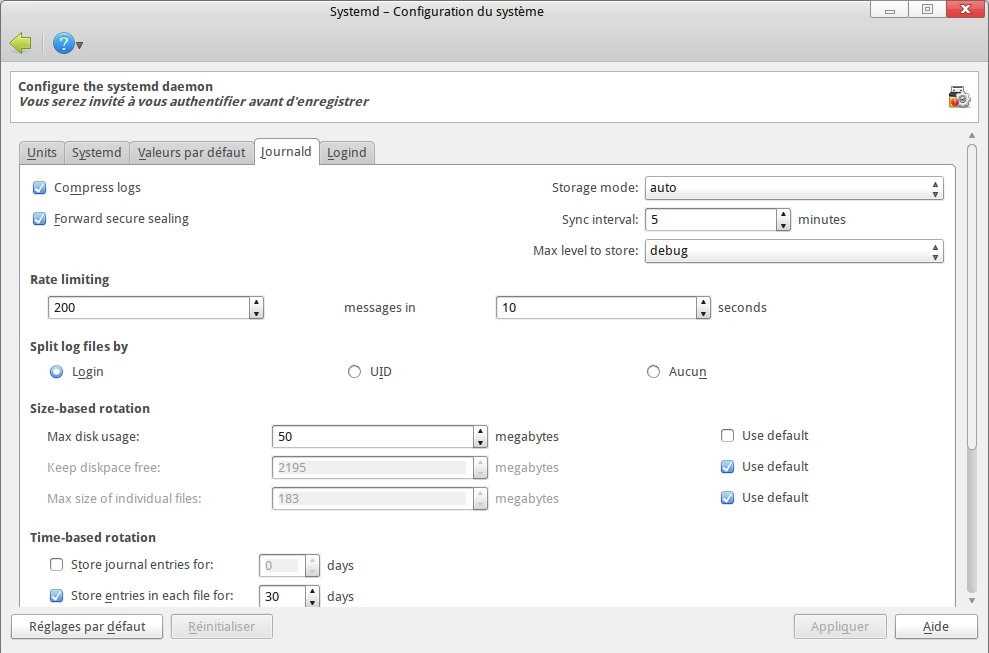
Task: Switch to the Logind tab
Action: 347,152
